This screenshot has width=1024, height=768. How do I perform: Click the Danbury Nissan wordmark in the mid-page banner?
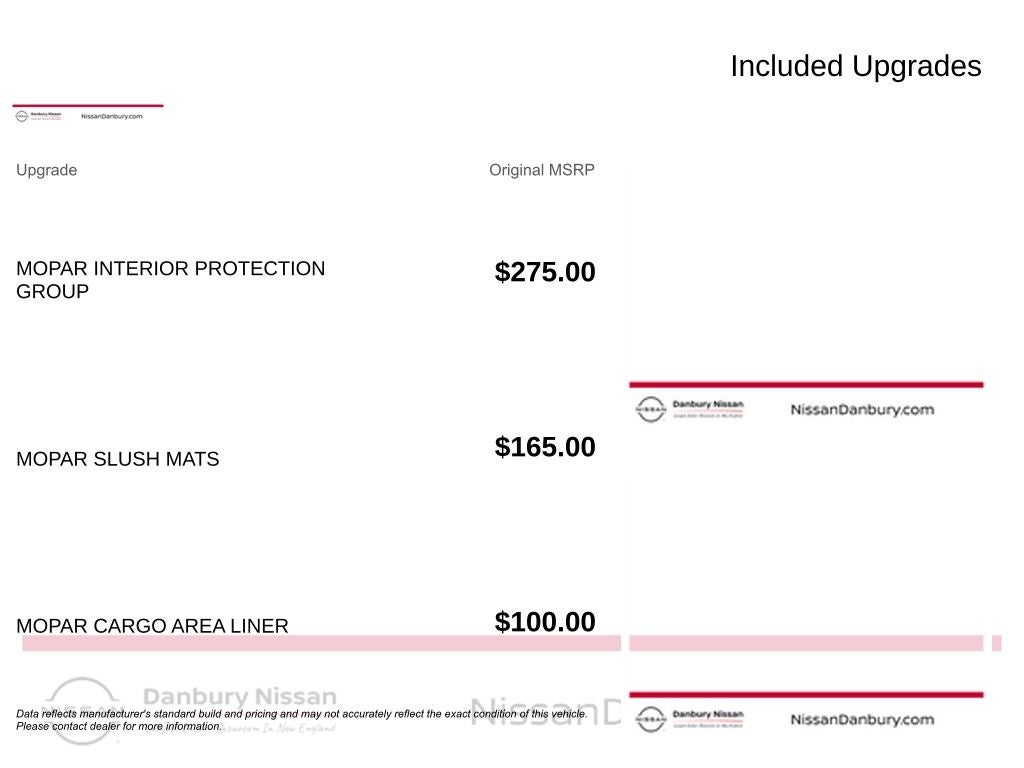708,406
